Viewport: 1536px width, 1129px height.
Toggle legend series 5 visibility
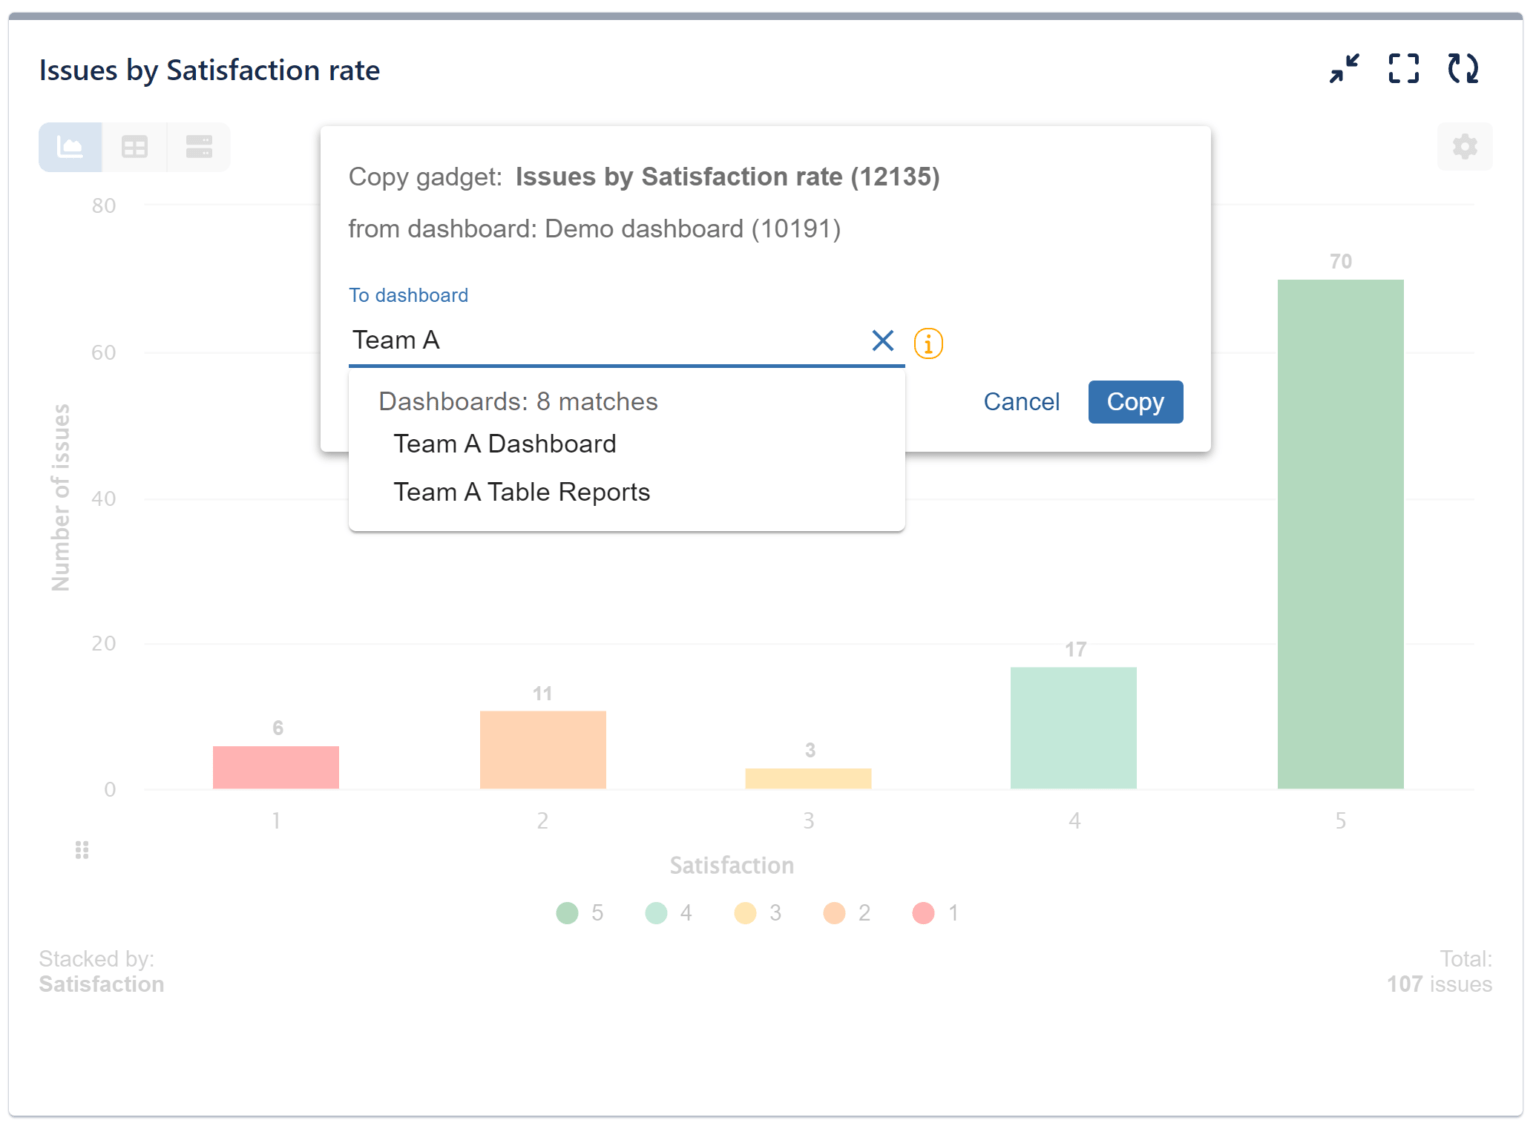pos(580,913)
